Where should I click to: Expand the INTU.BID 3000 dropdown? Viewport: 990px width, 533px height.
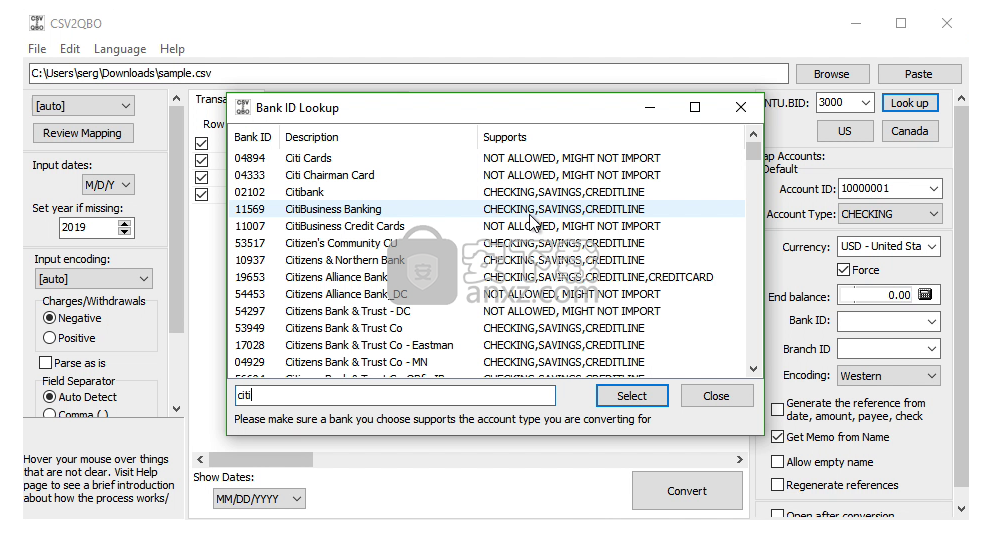[x=866, y=102]
